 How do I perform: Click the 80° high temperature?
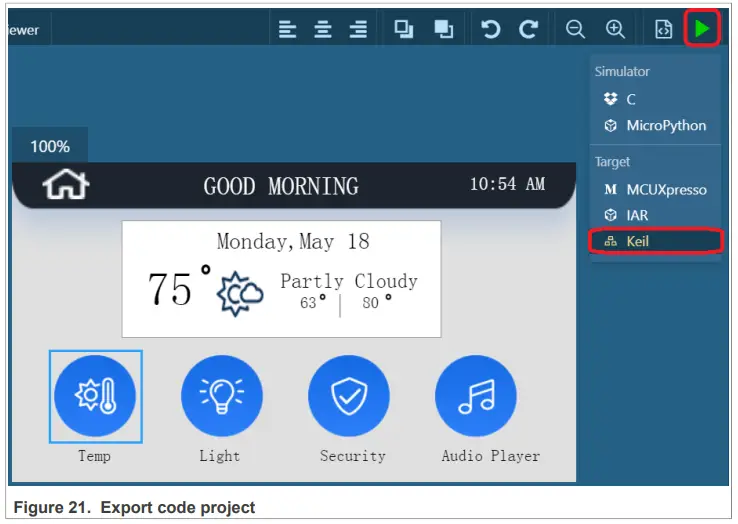[377, 302]
